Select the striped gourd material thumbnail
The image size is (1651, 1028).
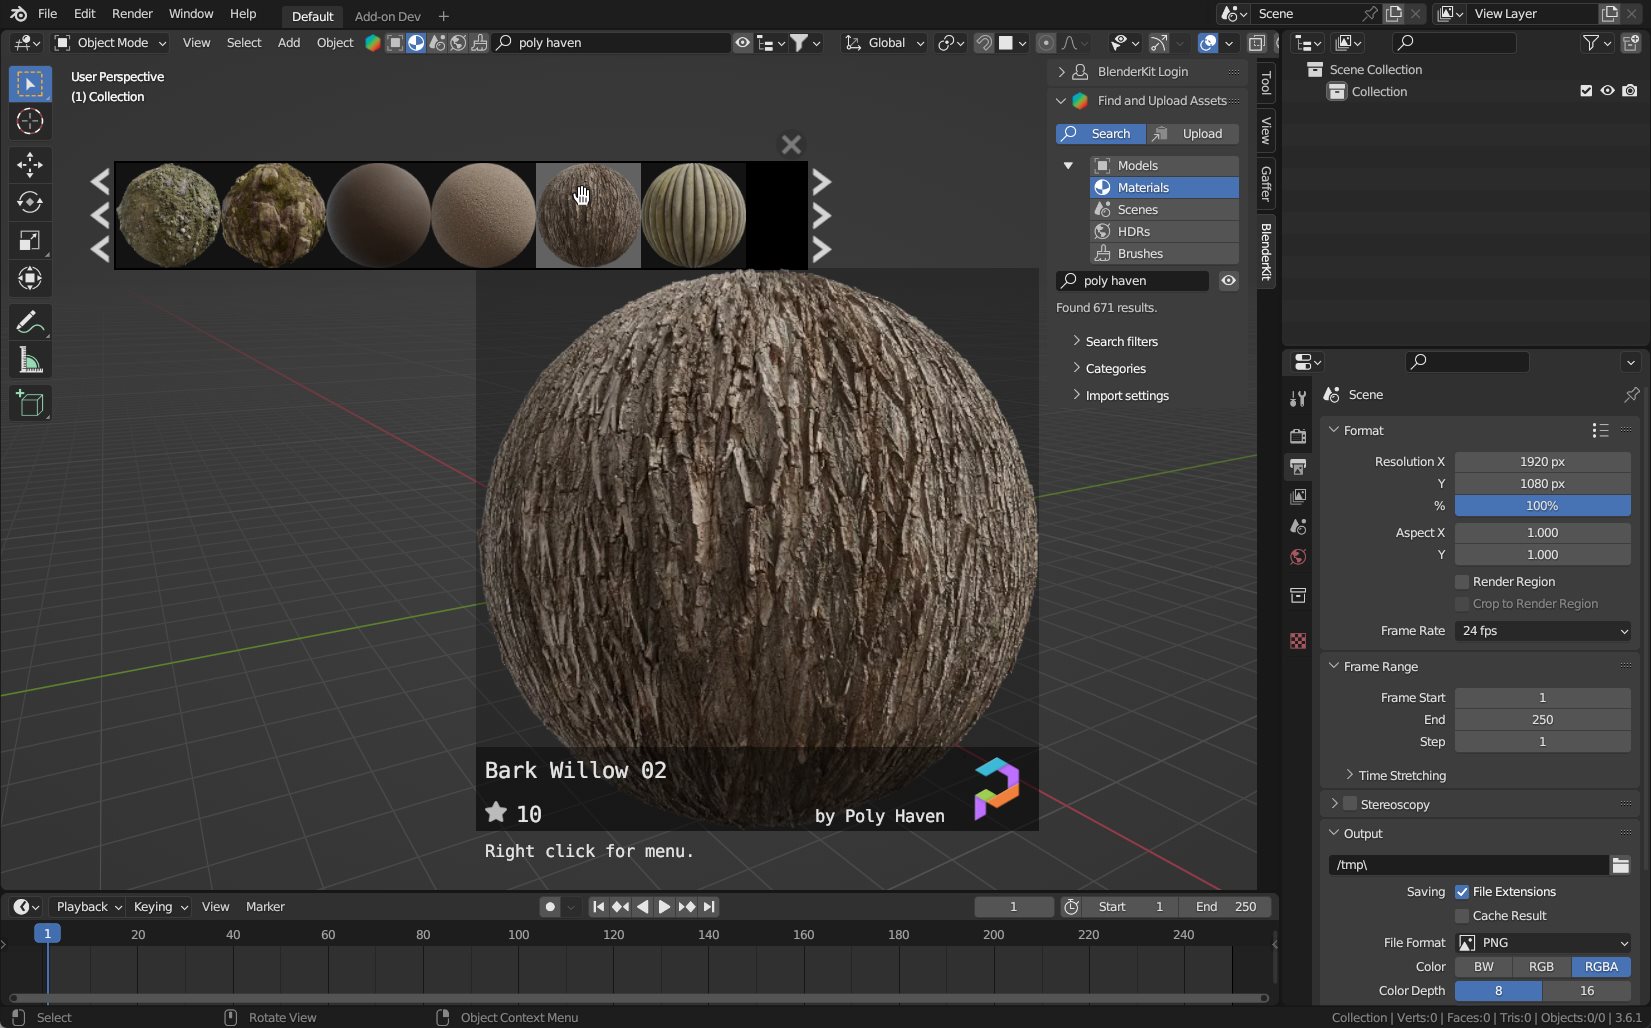pos(694,215)
